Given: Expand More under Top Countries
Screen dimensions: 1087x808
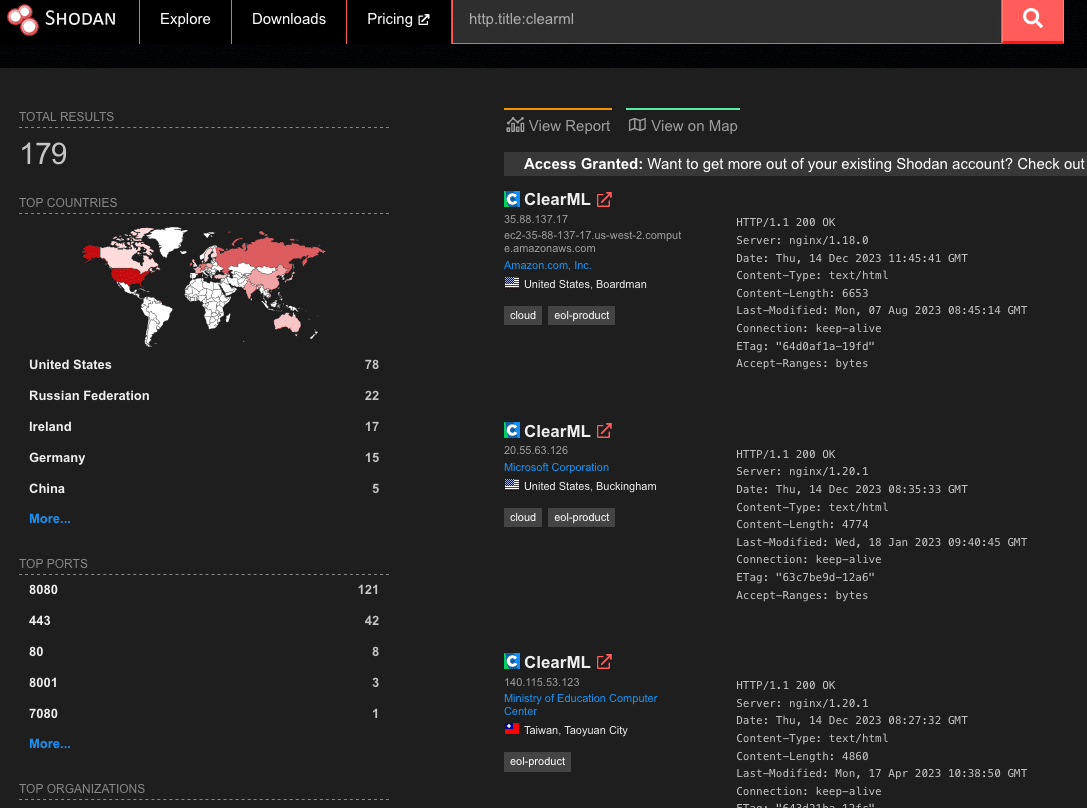Looking at the screenshot, I should 50,519.
